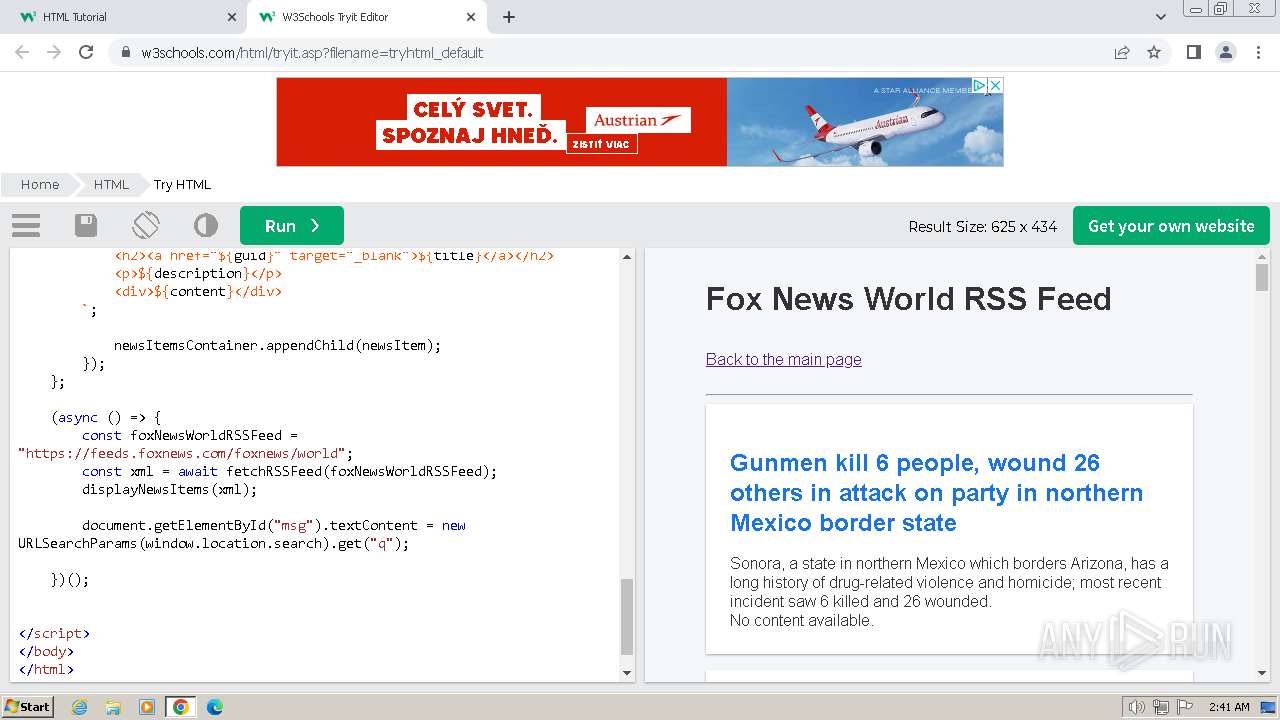1280x720 pixels.
Task: Select the Chrome taskbar icon
Action: [180, 707]
